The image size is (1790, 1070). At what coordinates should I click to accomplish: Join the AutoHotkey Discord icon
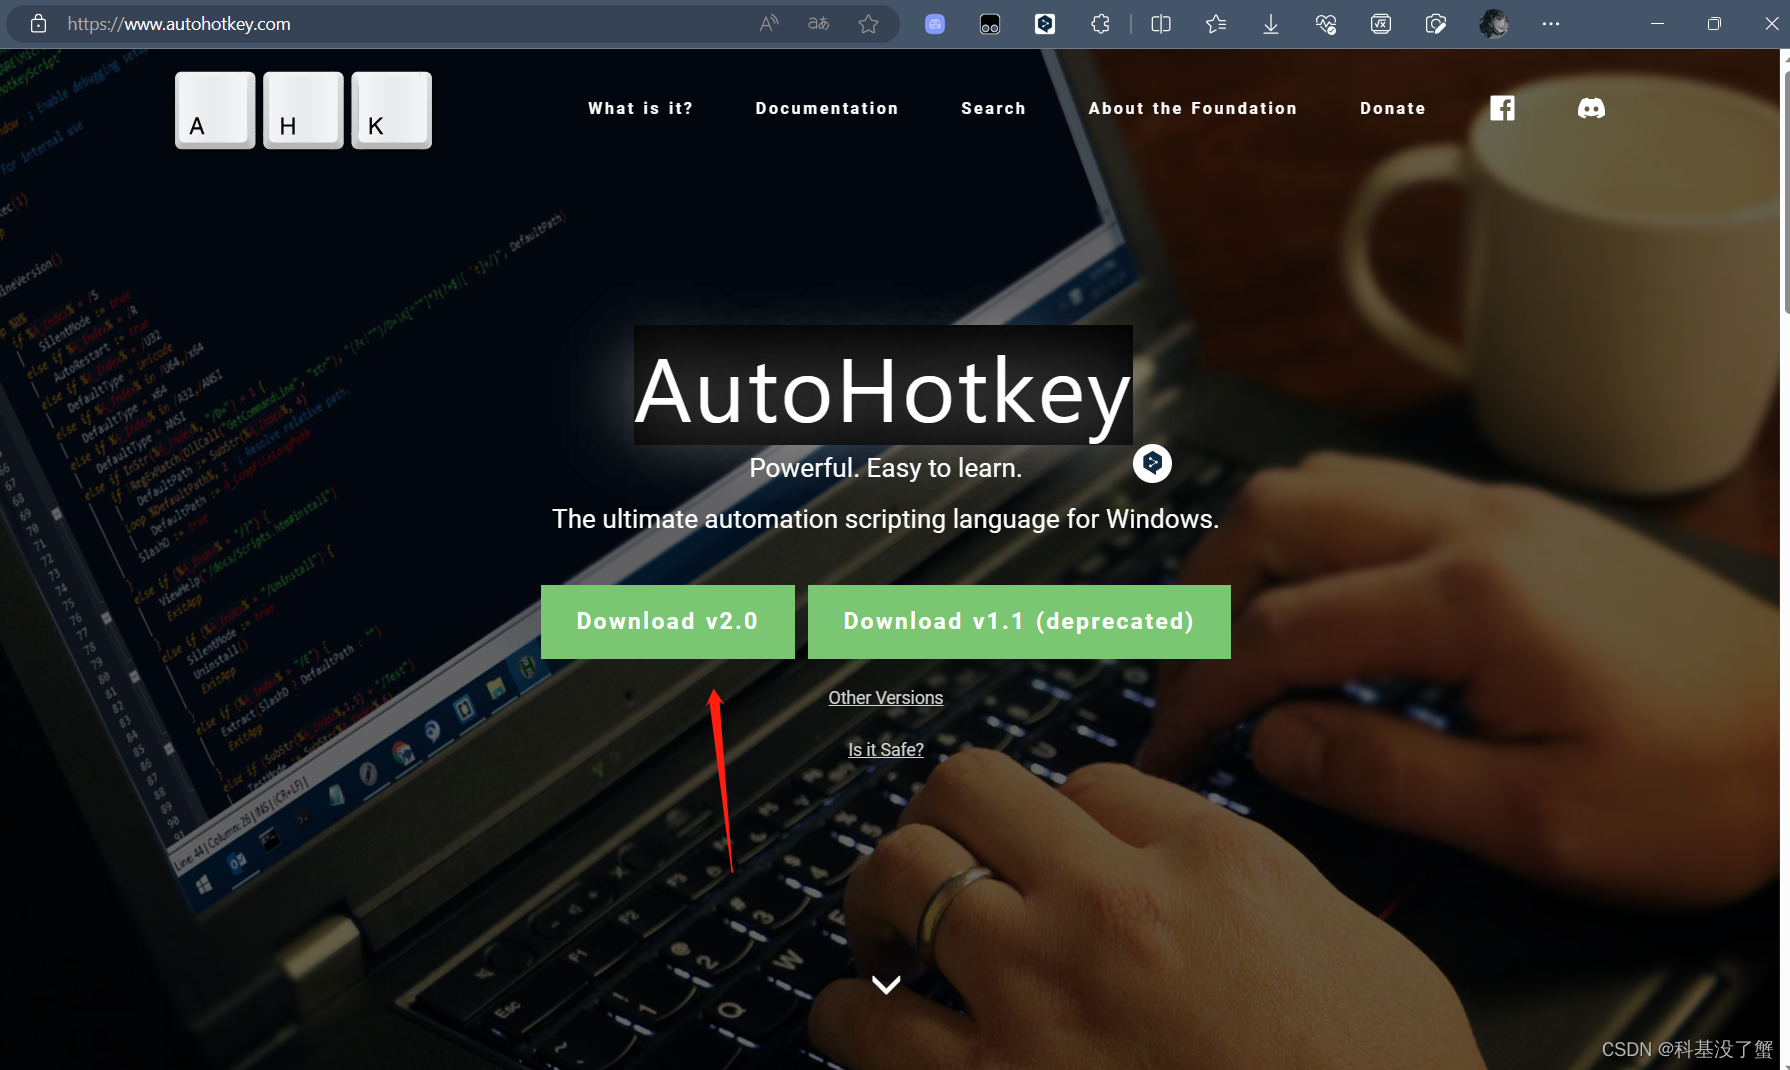pos(1591,108)
